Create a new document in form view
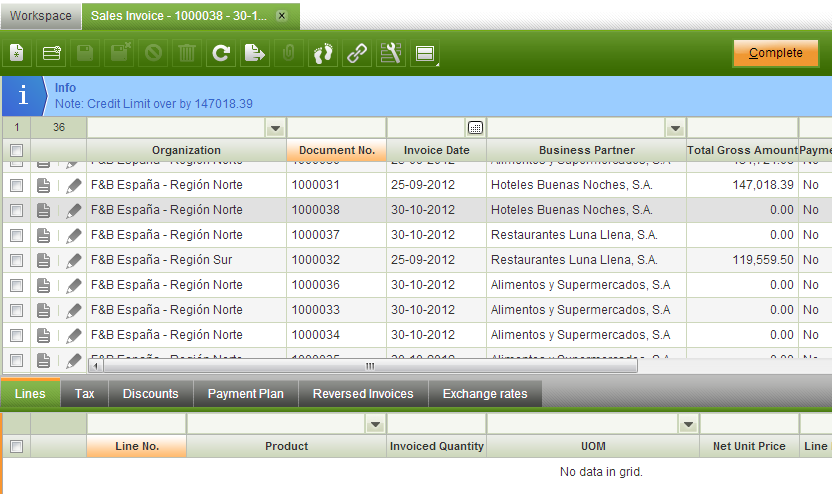 click(17, 53)
